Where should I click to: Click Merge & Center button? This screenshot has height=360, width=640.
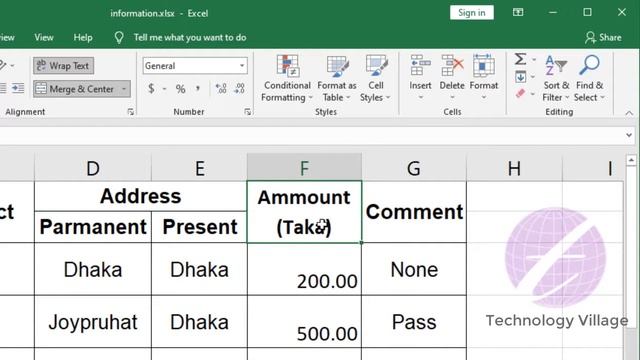(75, 89)
